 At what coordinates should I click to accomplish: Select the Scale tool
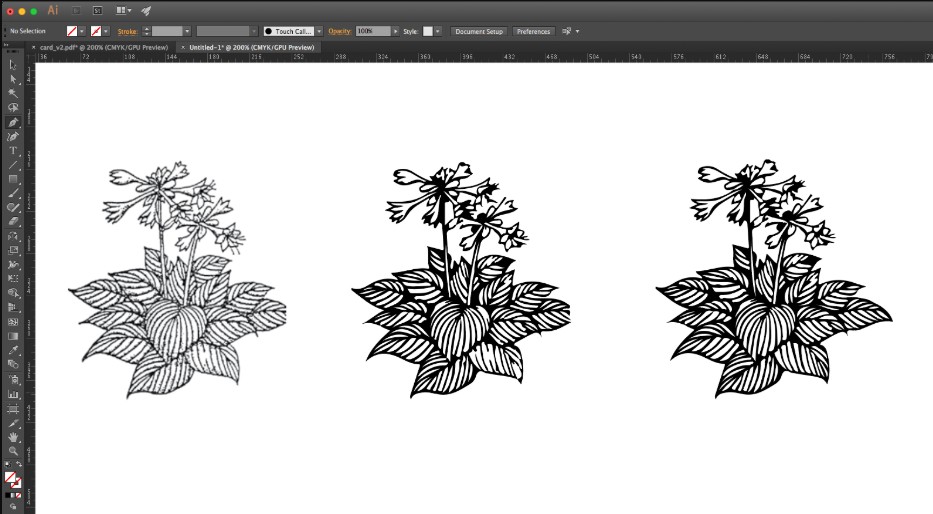pyautogui.click(x=13, y=250)
